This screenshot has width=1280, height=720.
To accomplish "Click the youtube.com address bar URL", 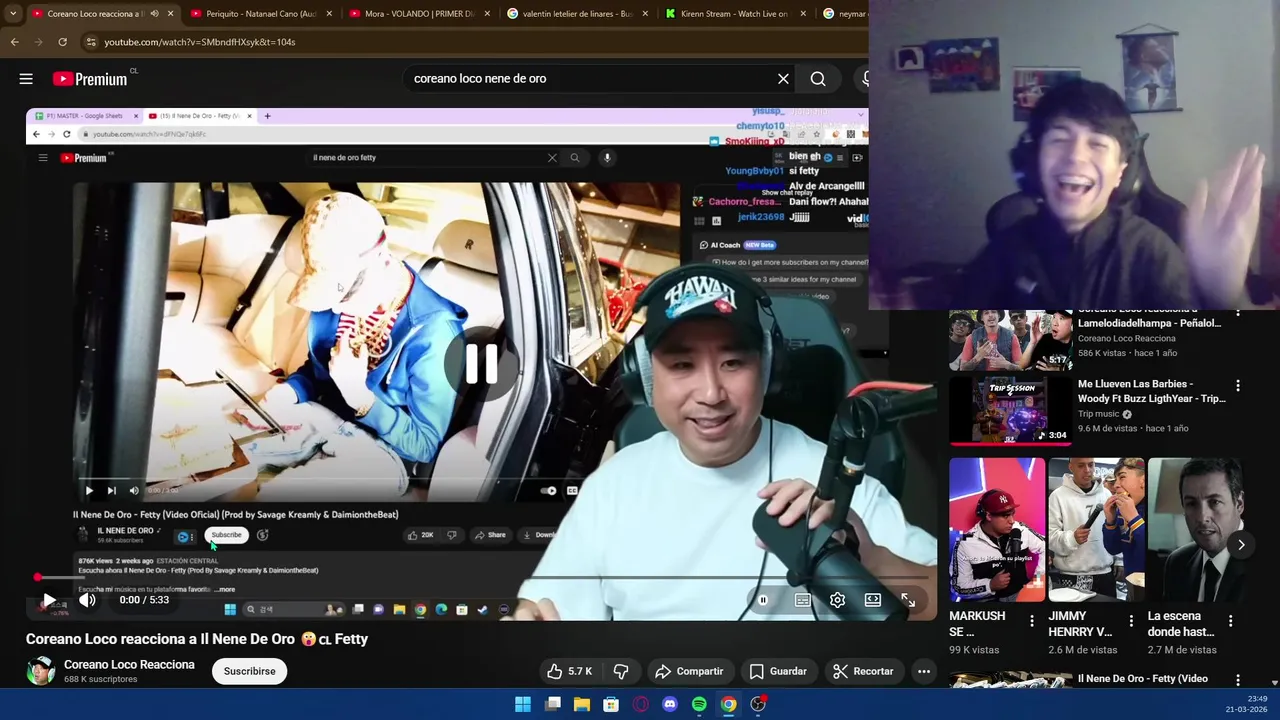I will coord(200,42).
